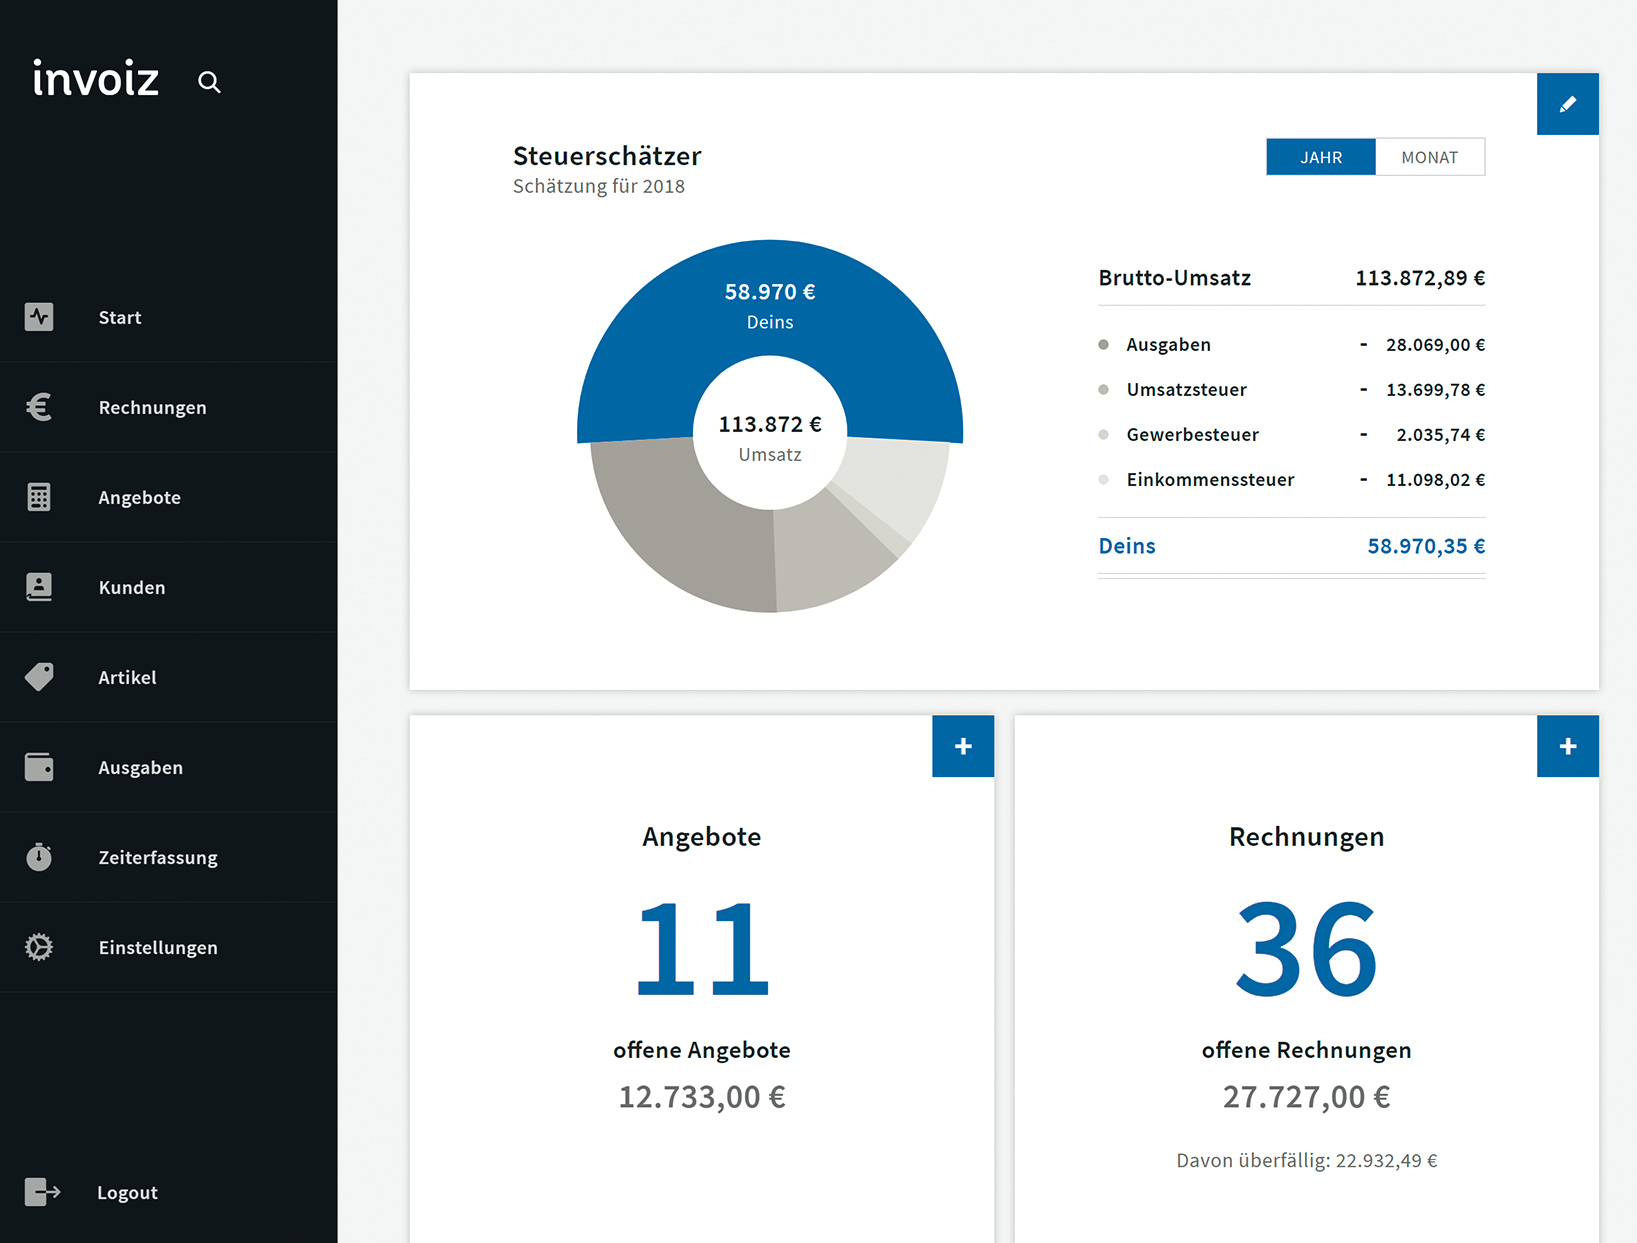The width and height of the screenshot is (1637, 1243).
Task: Select the JAHR view toggle
Action: [1320, 157]
